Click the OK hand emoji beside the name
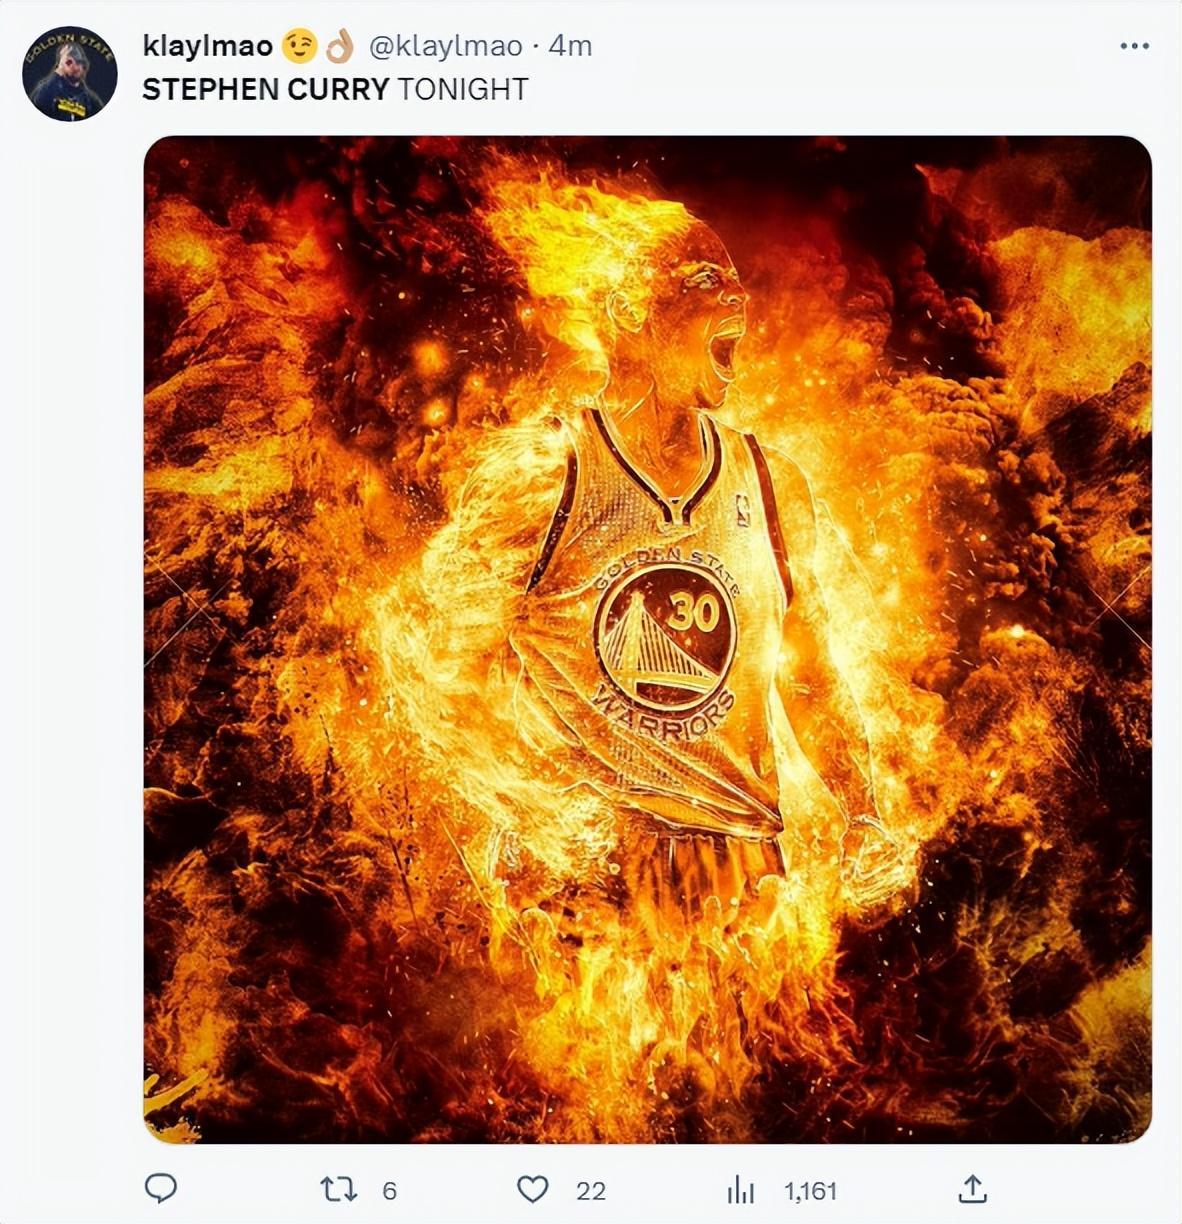 pos(339,46)
